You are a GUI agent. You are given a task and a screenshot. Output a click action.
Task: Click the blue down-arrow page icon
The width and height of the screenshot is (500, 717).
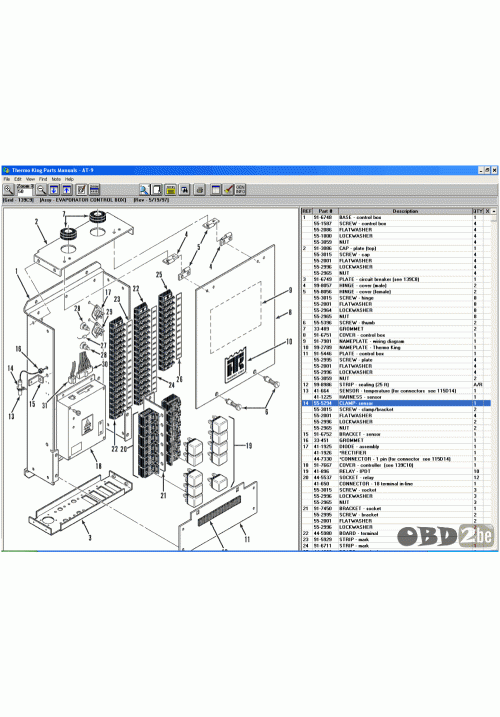[x=54, y=189]
